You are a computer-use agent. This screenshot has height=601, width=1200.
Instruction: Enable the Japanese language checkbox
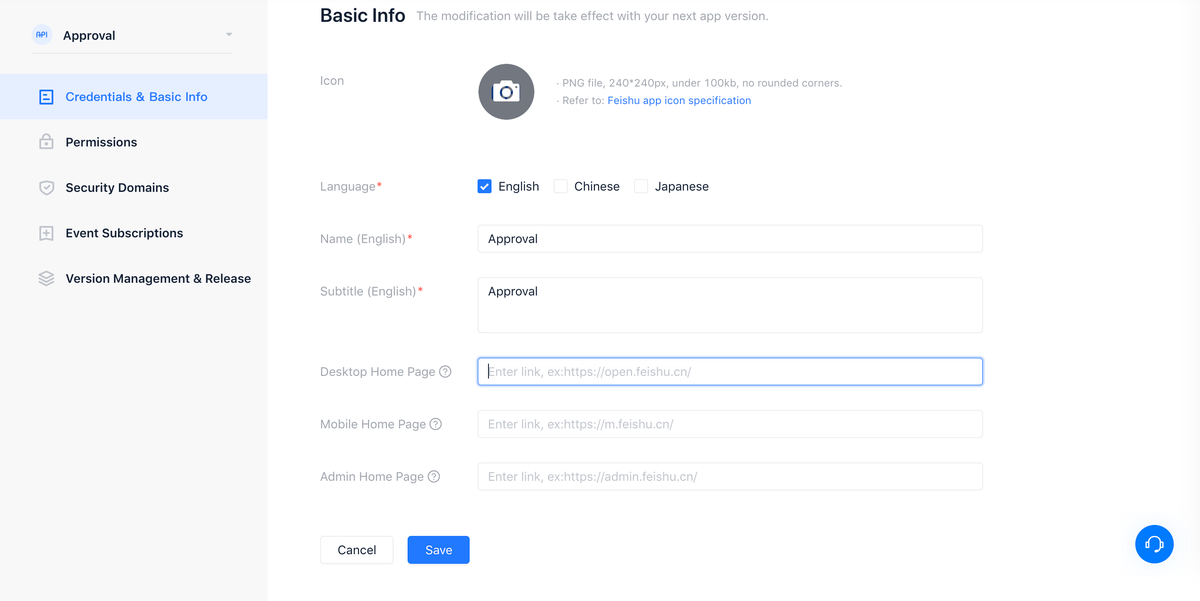641,186
